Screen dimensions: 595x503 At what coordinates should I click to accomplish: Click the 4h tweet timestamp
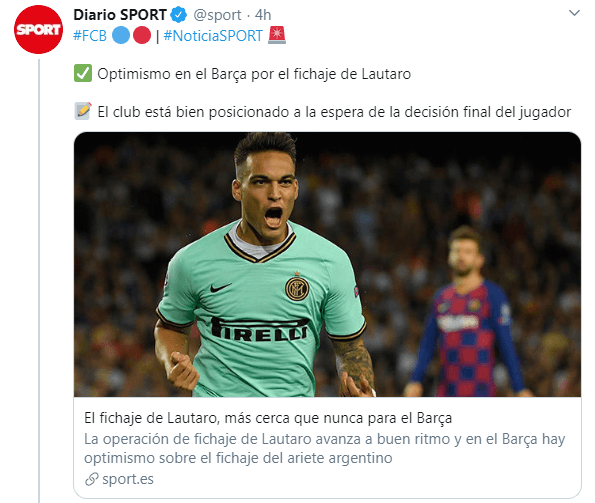(x=263, y=15)
